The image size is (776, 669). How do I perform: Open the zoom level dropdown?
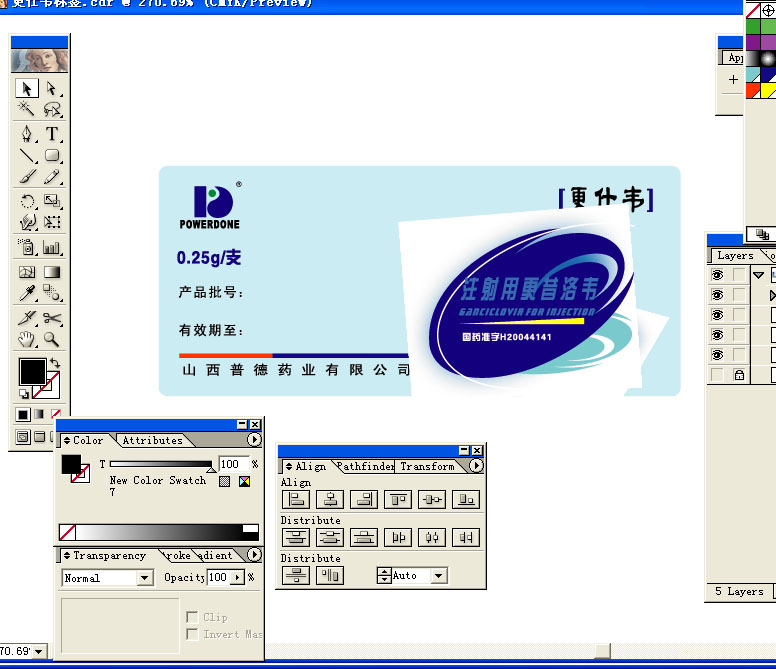(x=39, y=652)
